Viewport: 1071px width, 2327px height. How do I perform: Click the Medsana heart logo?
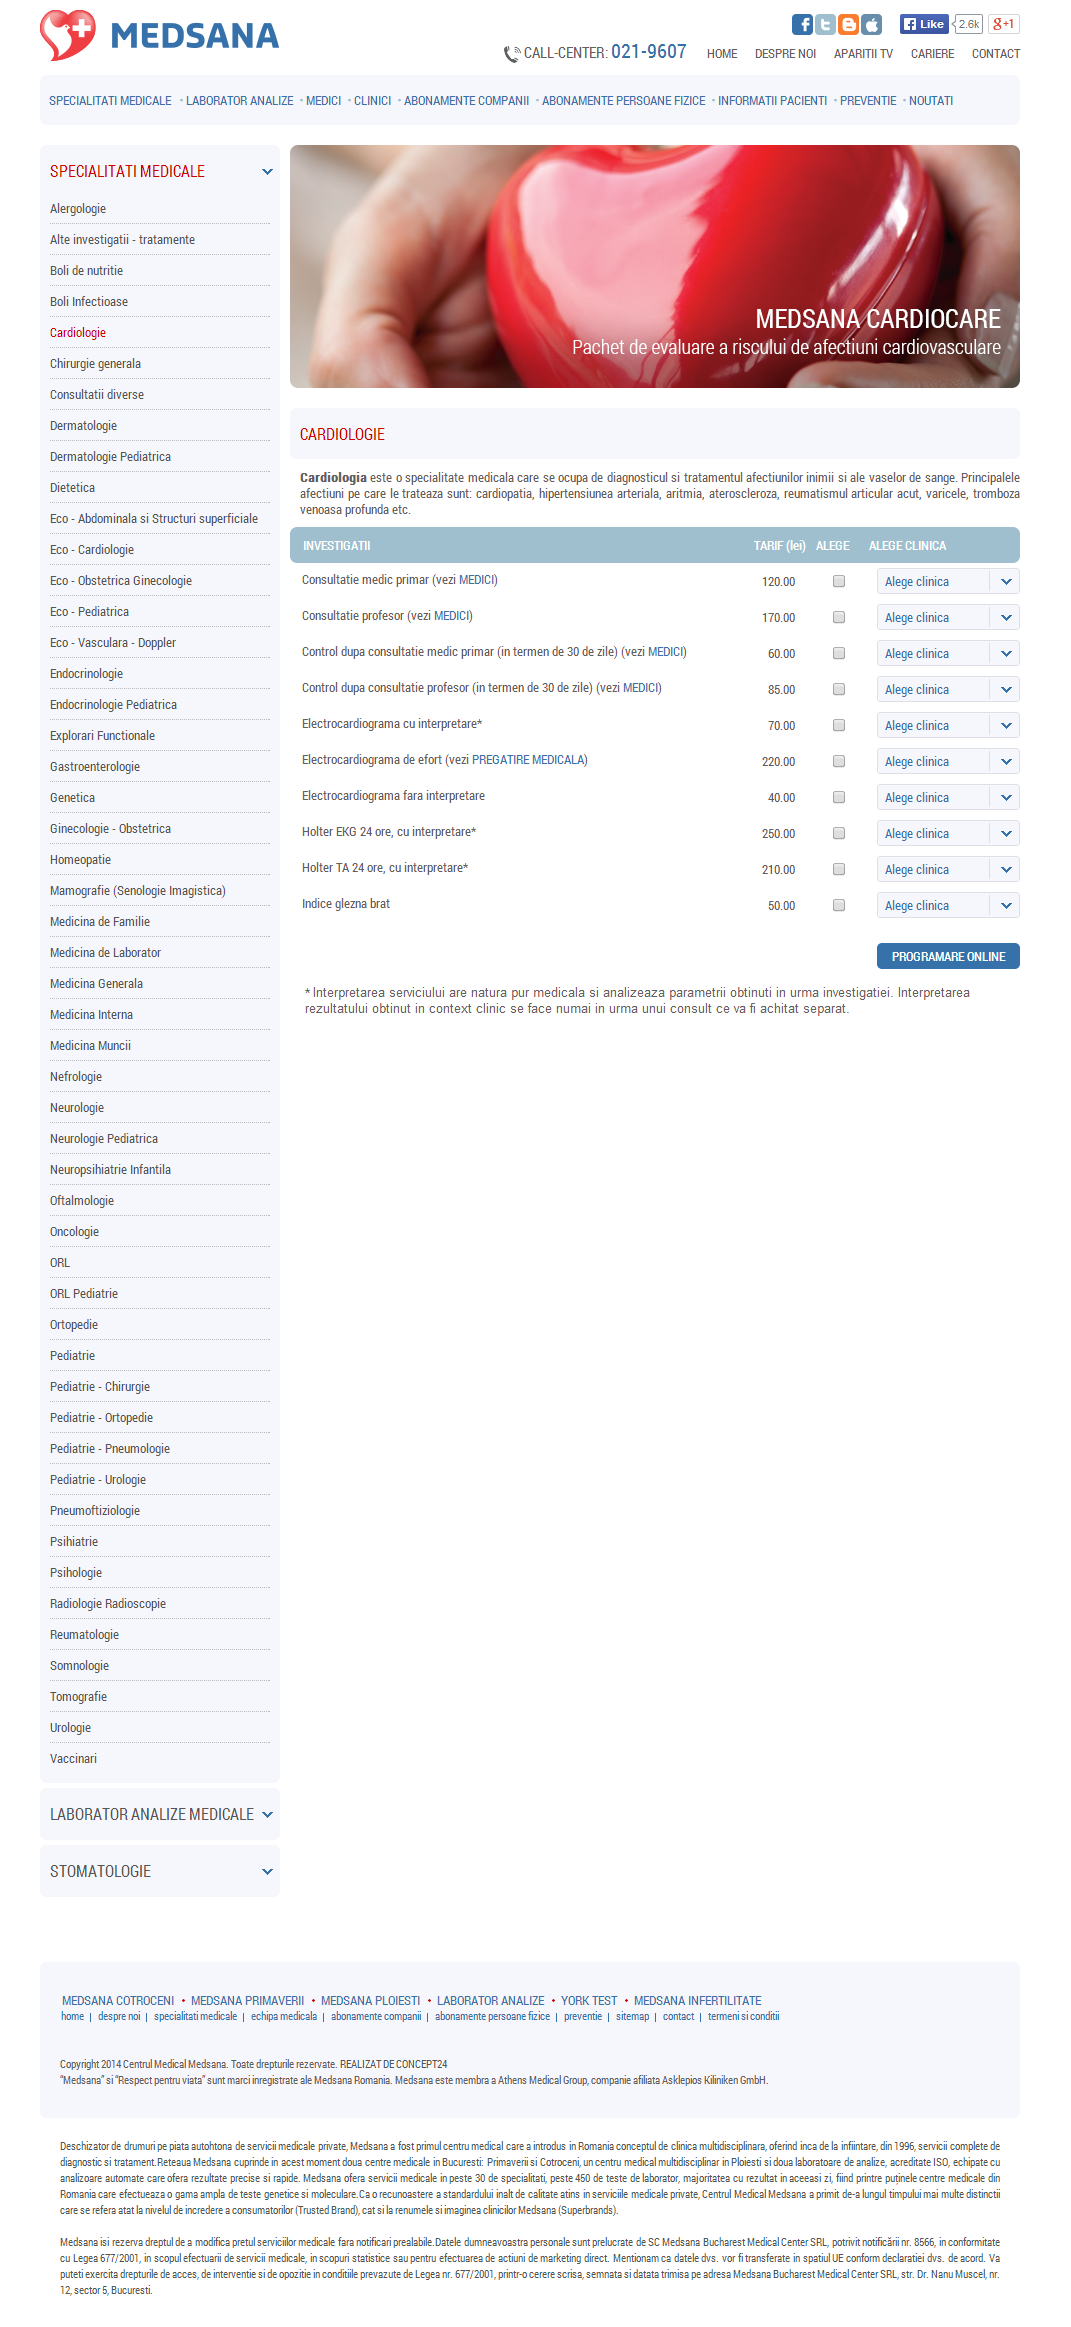68,35
